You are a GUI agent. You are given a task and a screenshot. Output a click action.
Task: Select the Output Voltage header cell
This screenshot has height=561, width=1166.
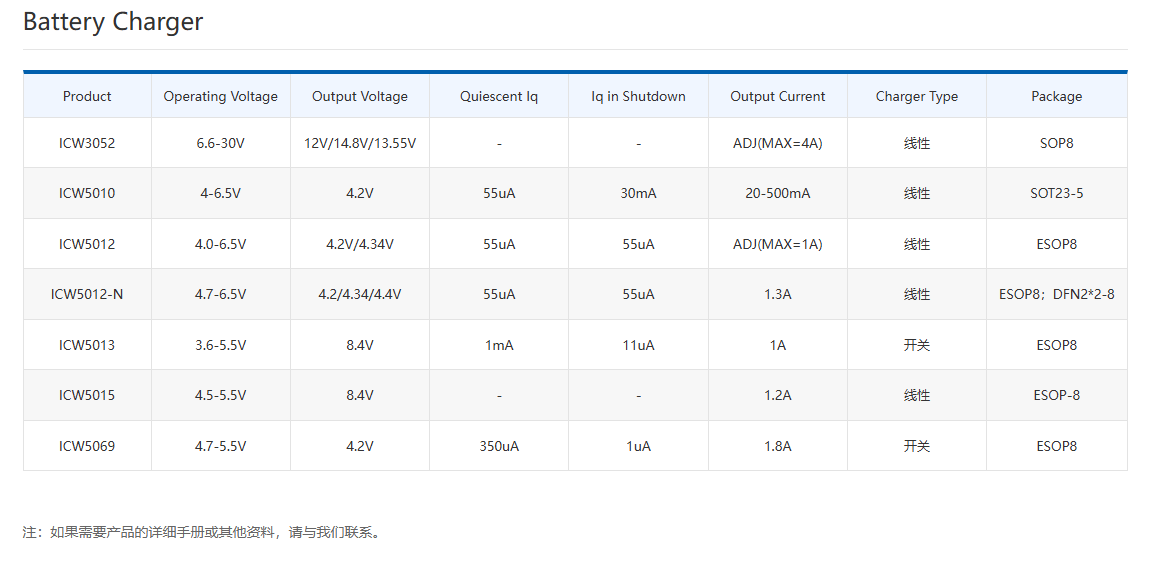coord(360,96)
